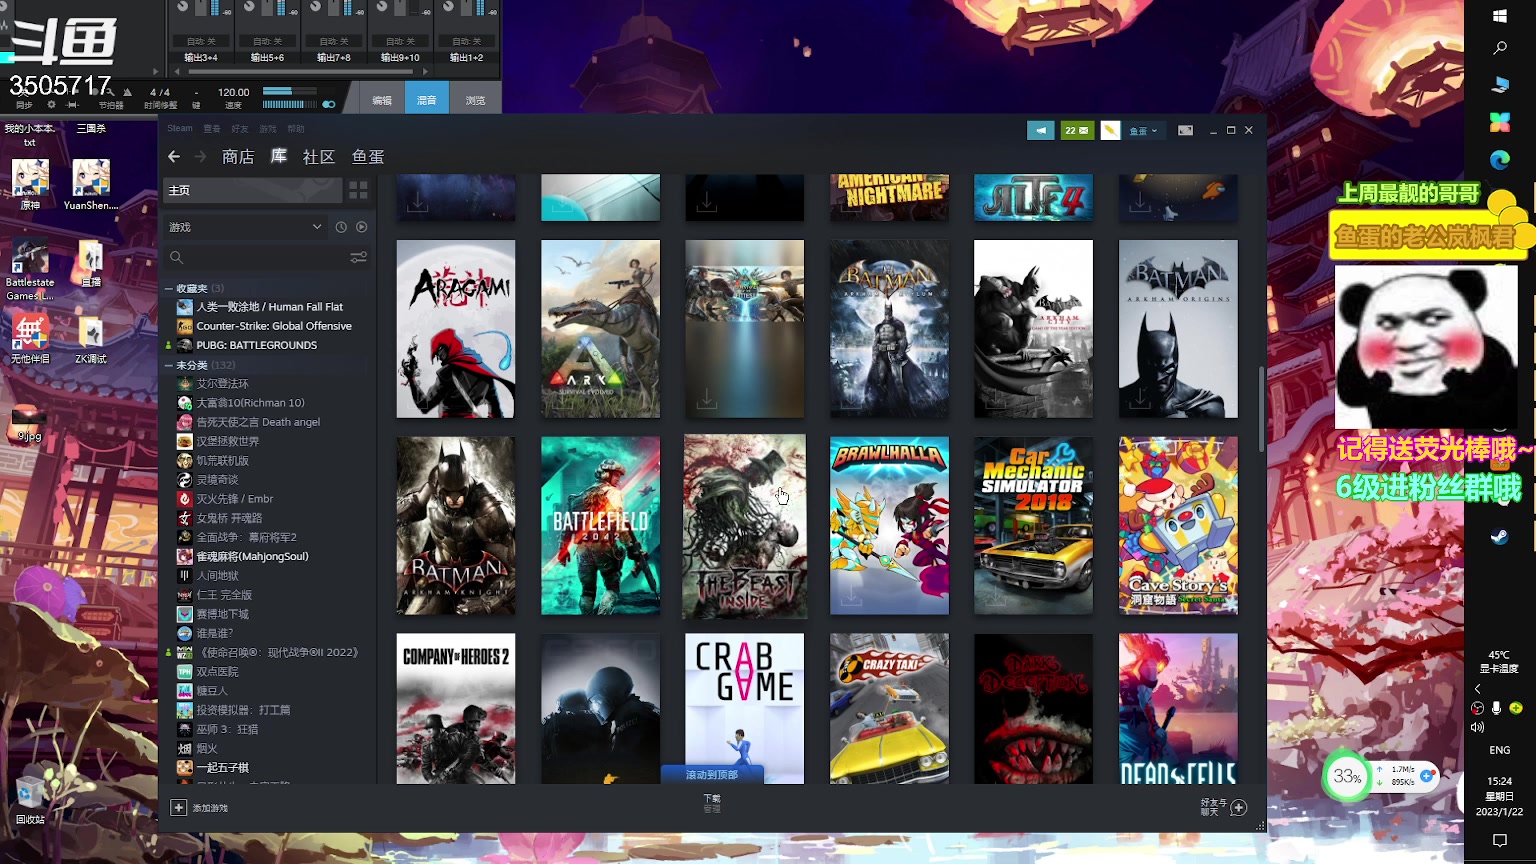This screenshot has height=864, width=1536.
Task: Switch DAW to 混音 mix tab
Action: tap(427, 100)
